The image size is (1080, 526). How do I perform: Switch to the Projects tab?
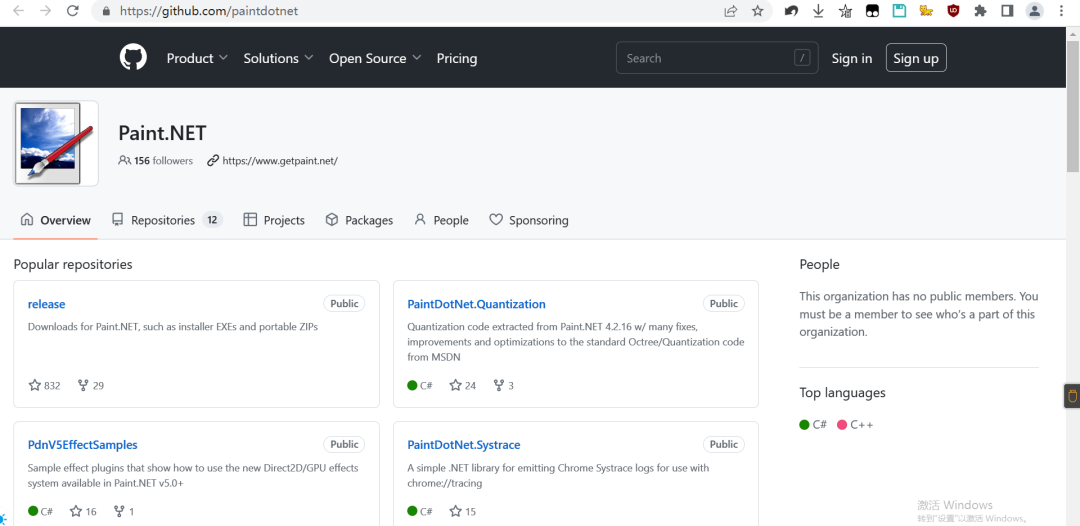tap(274, 220)
